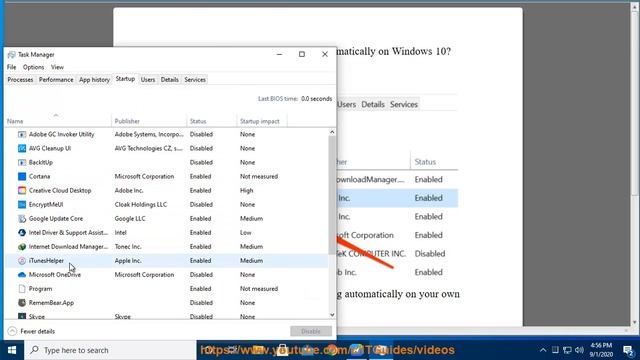
Task: Open the Windows Start menu
Action: pyautogui.click(x=12, y=350)
